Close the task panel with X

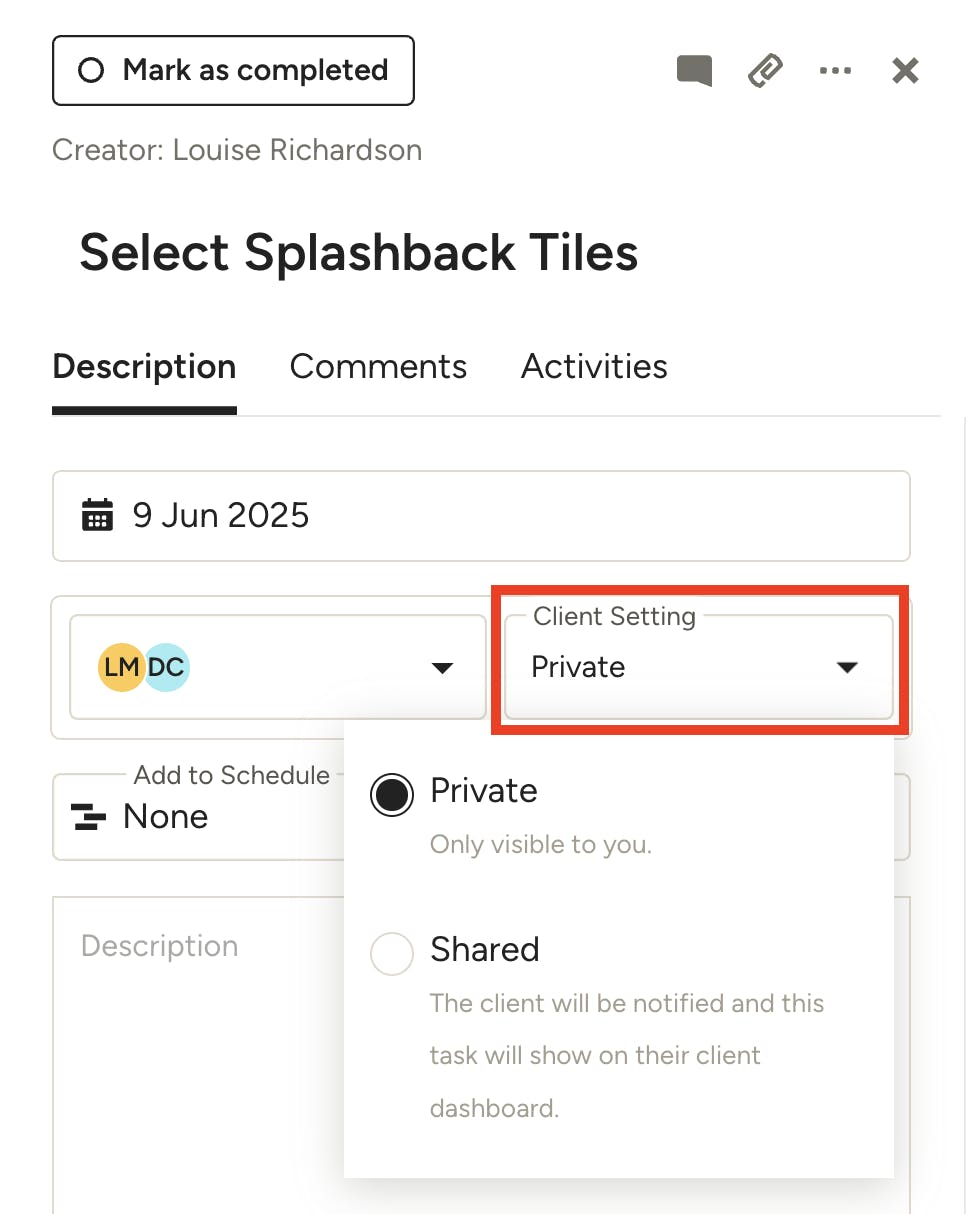click(905, 71)
